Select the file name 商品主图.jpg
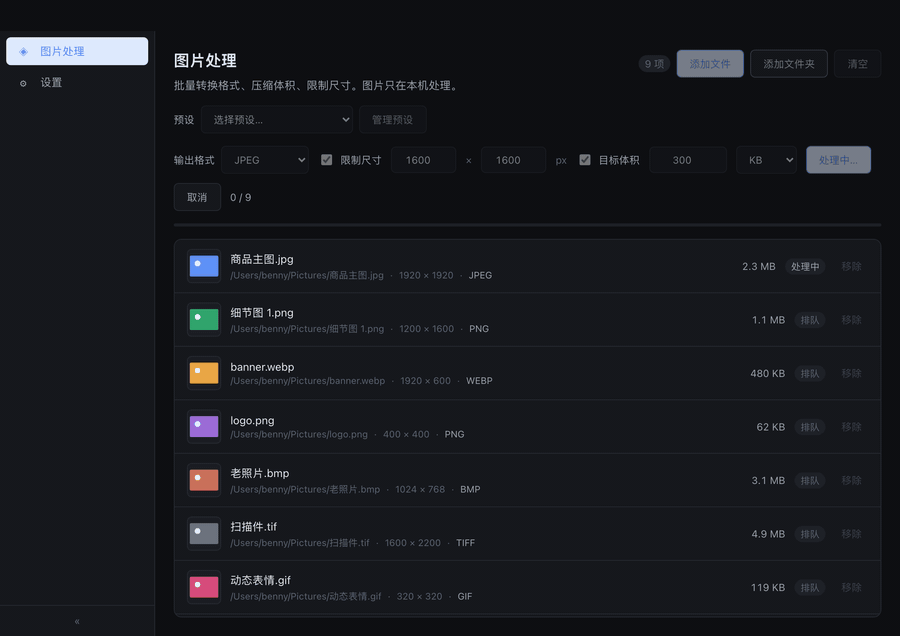This screenshot has width=900, height=636. 262,259
